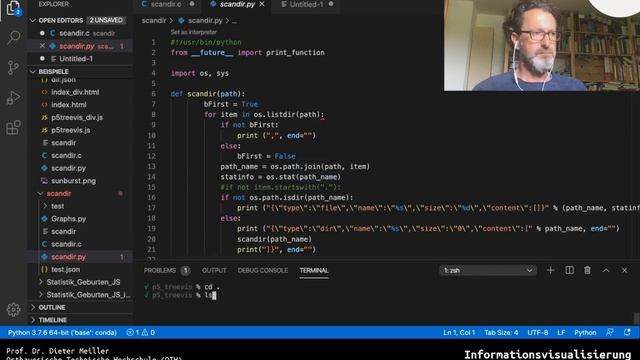Open the Run and Debug view
The width and height of the screenshot is (640, 360).
[x=13, y=98]
